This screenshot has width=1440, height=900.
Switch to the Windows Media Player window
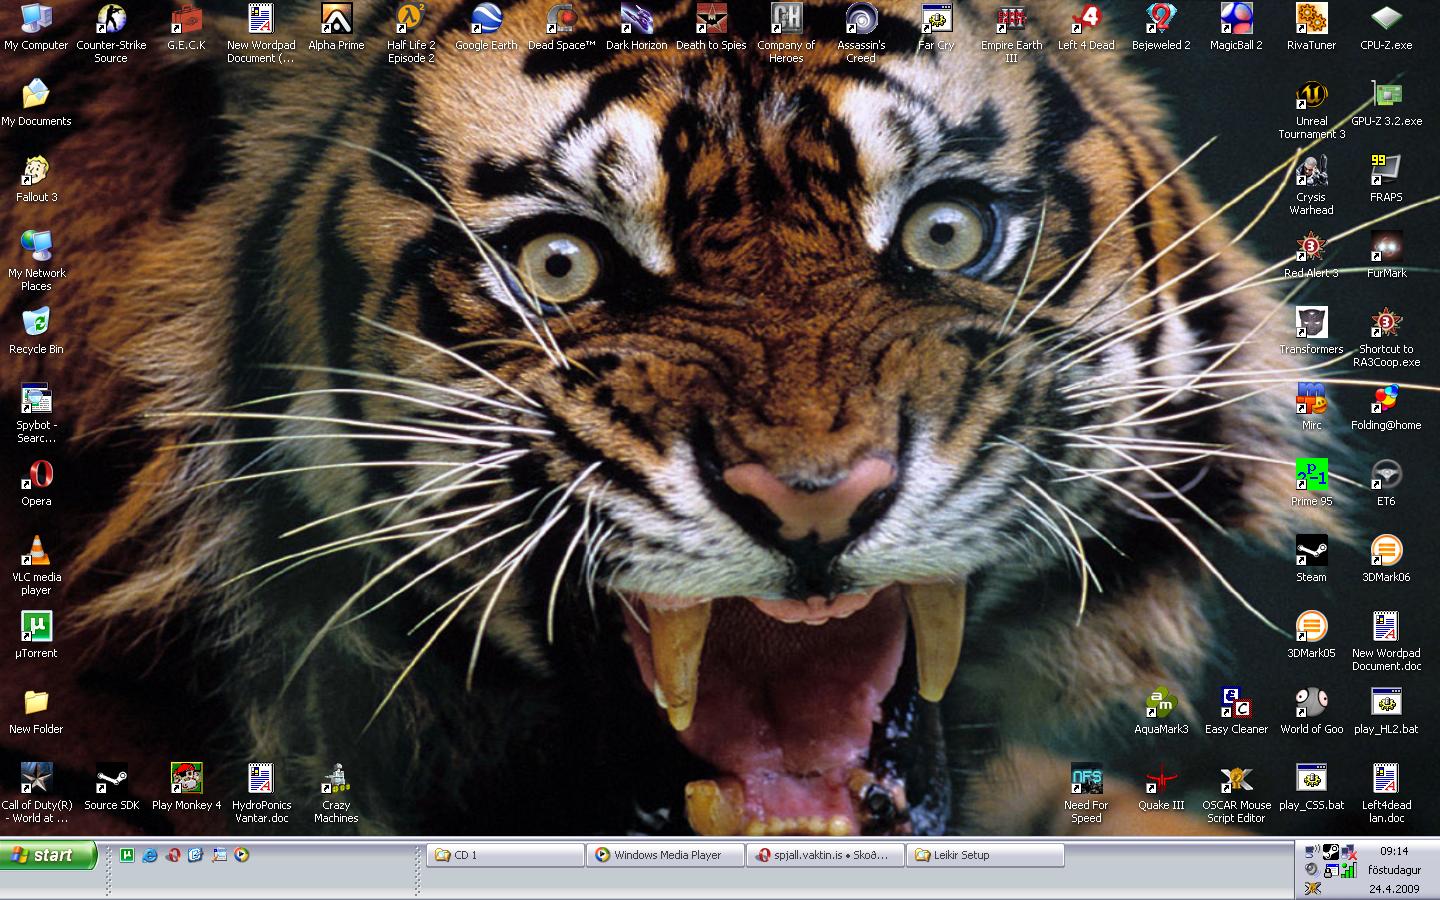pyautogui.click(x=665, y=855)
